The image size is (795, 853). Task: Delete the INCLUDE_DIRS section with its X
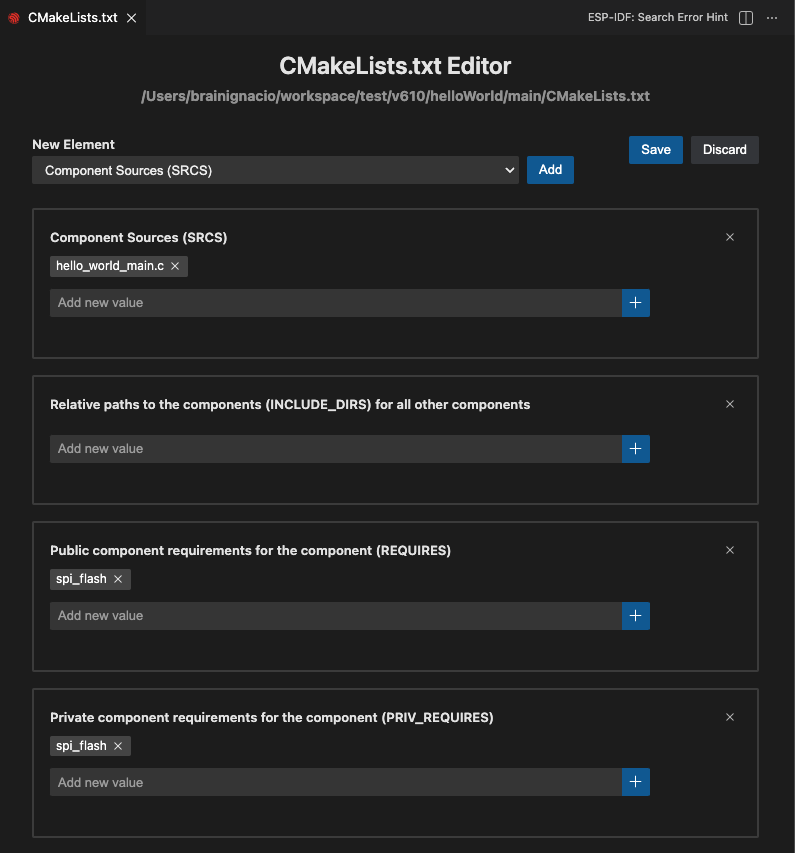coord(730,404)
